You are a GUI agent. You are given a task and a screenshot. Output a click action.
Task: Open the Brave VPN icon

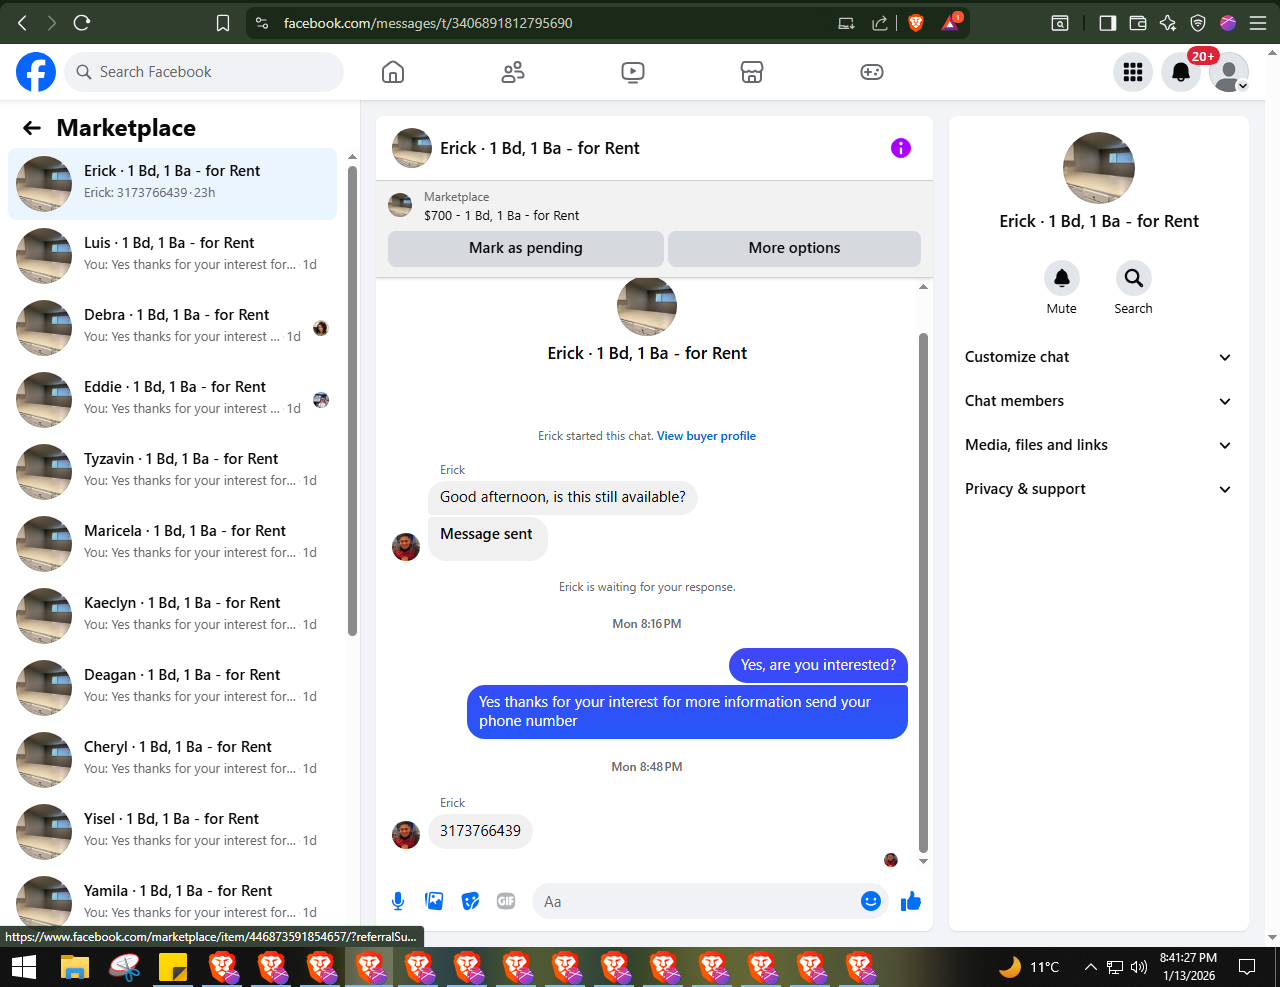pyautogui.click(x=1198, y=23)
